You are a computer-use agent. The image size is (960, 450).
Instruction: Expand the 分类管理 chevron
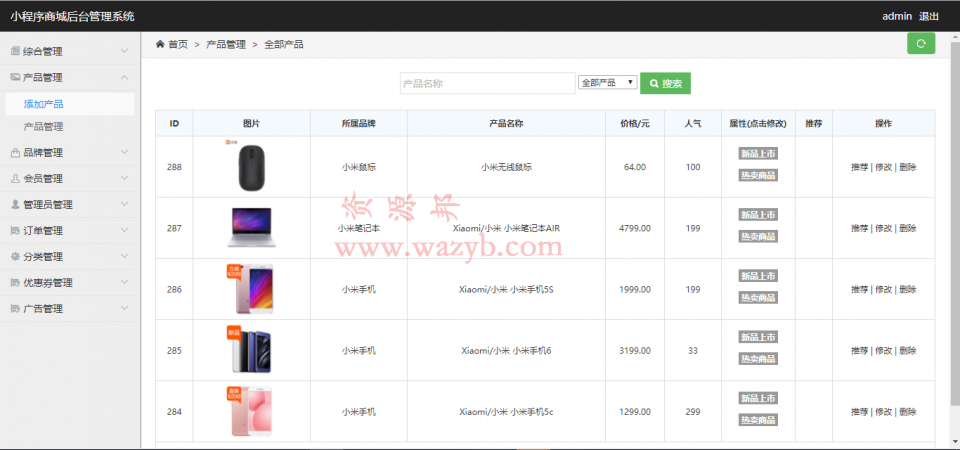pyautogui.click(x=124, y=257)
